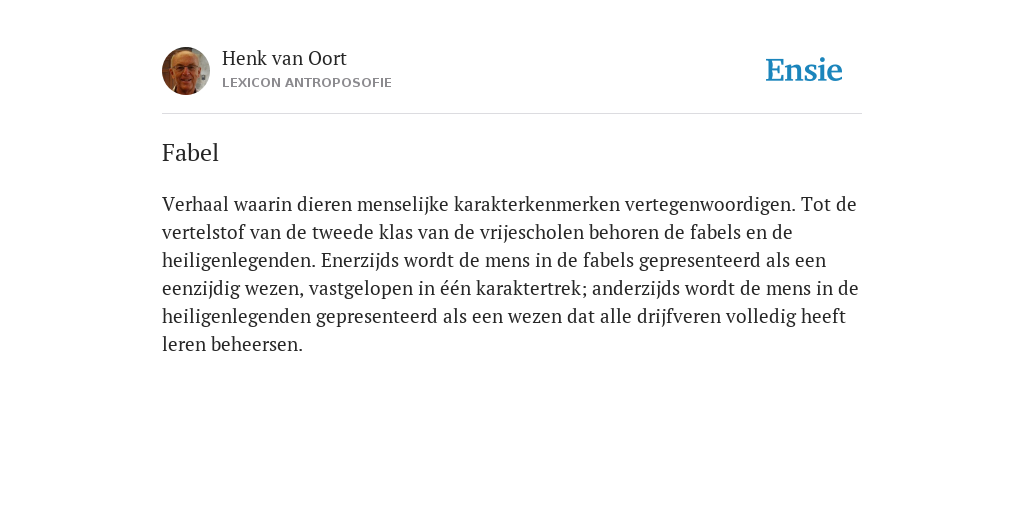
Task: Open the Ensie logo link
Action: pyautogui.click(x=804, y=70)
